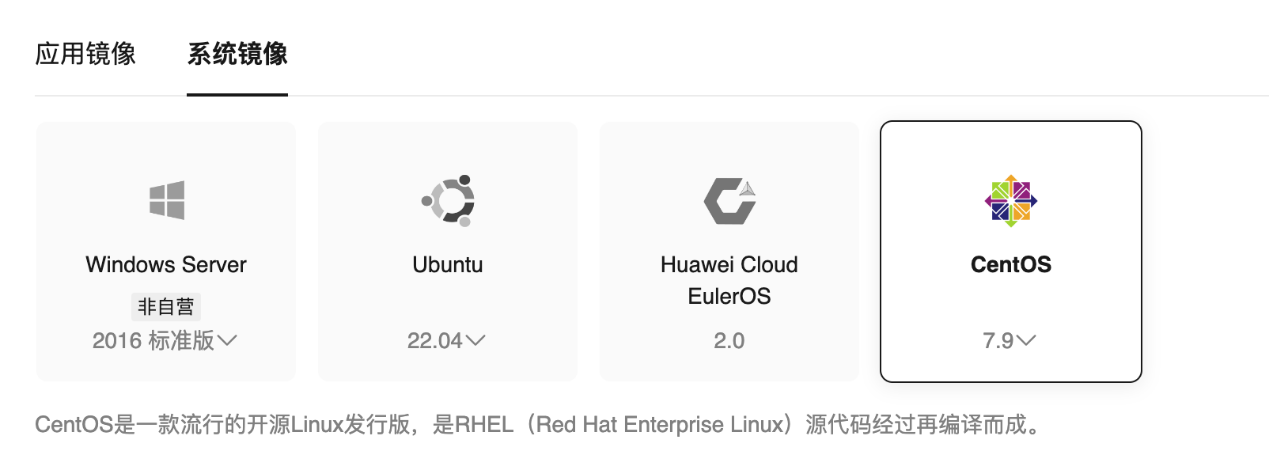Click the colorful CentOS logo

pyautogui.click(x=1010, y=200)
